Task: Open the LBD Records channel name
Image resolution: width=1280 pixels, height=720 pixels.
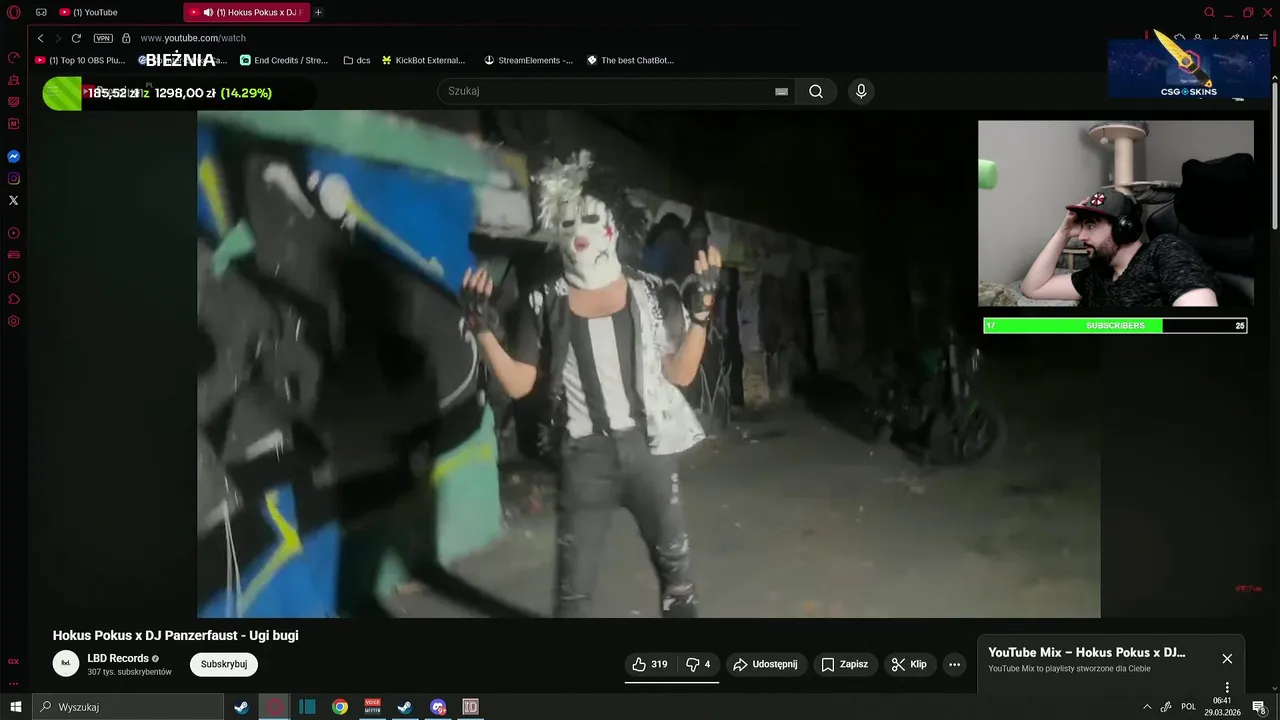Action: pyautogui.click(x=118, y=658)
